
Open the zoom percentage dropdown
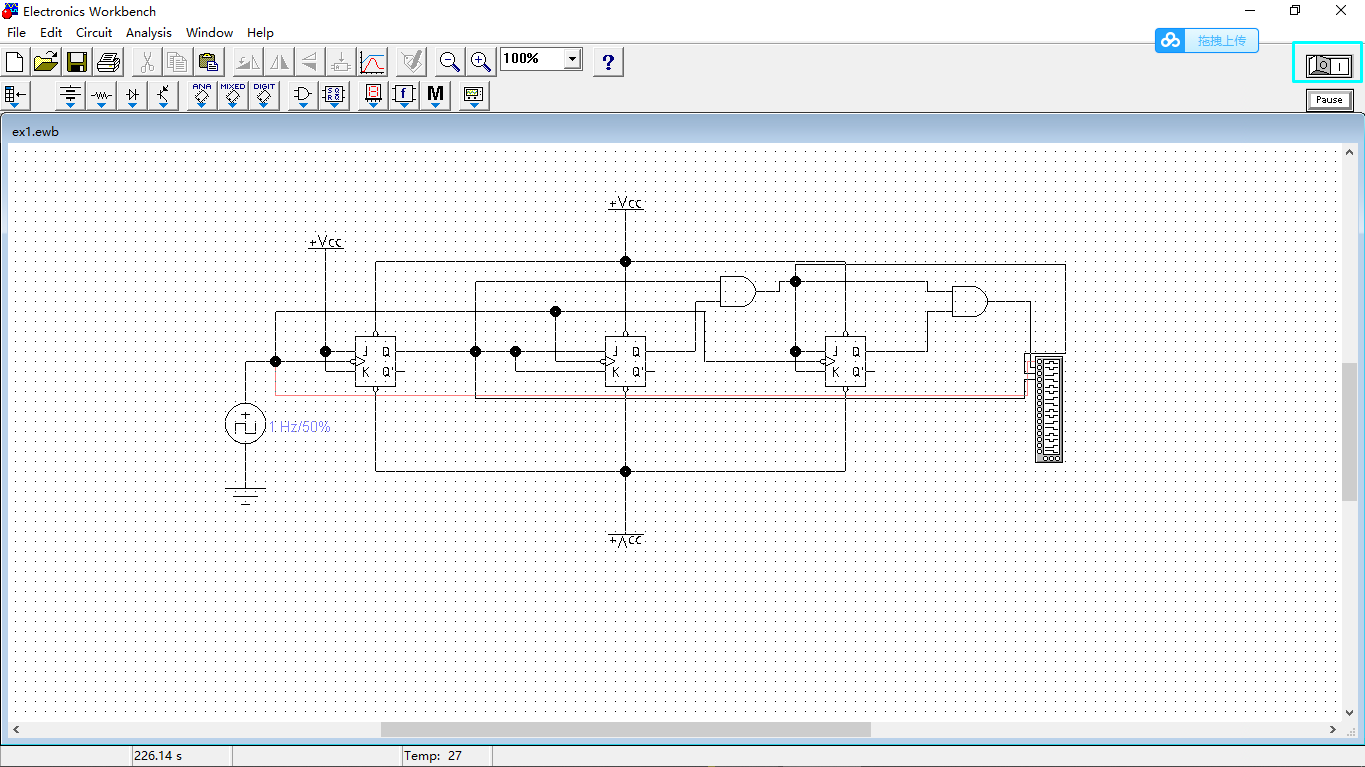[571, 58]
